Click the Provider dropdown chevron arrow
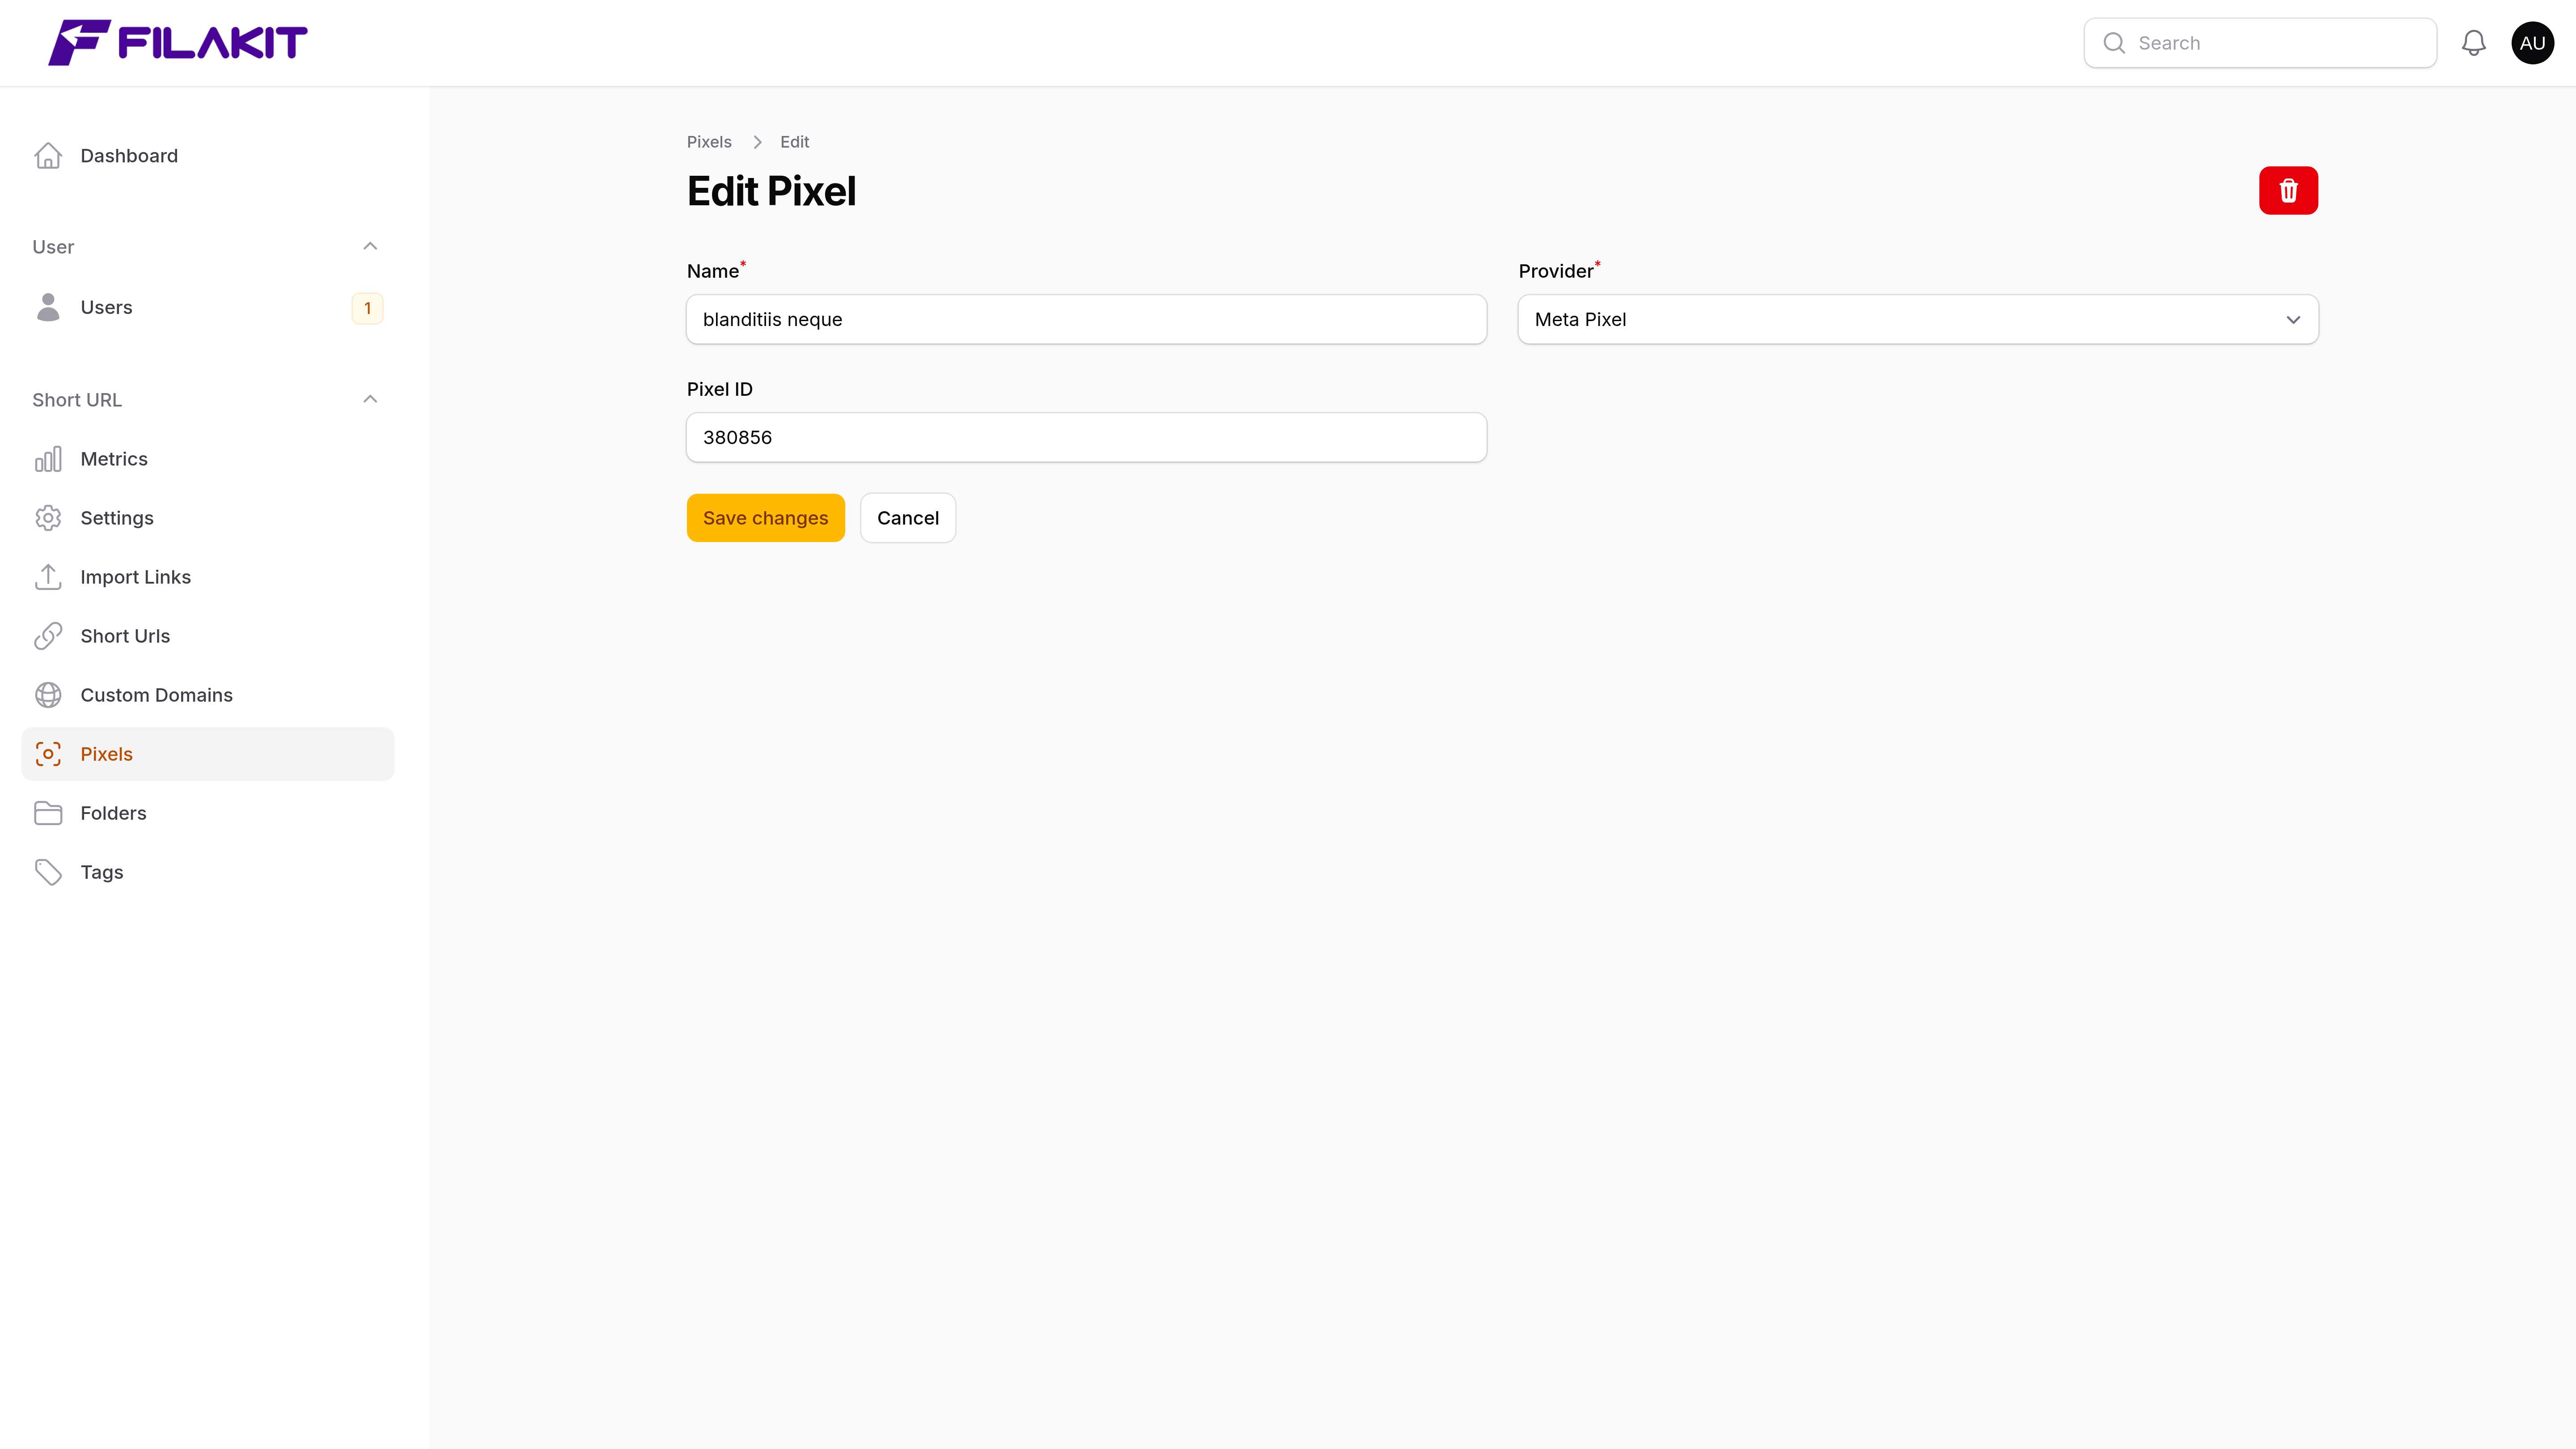Viewport: 2576px width, 1449px height. 2293,320
